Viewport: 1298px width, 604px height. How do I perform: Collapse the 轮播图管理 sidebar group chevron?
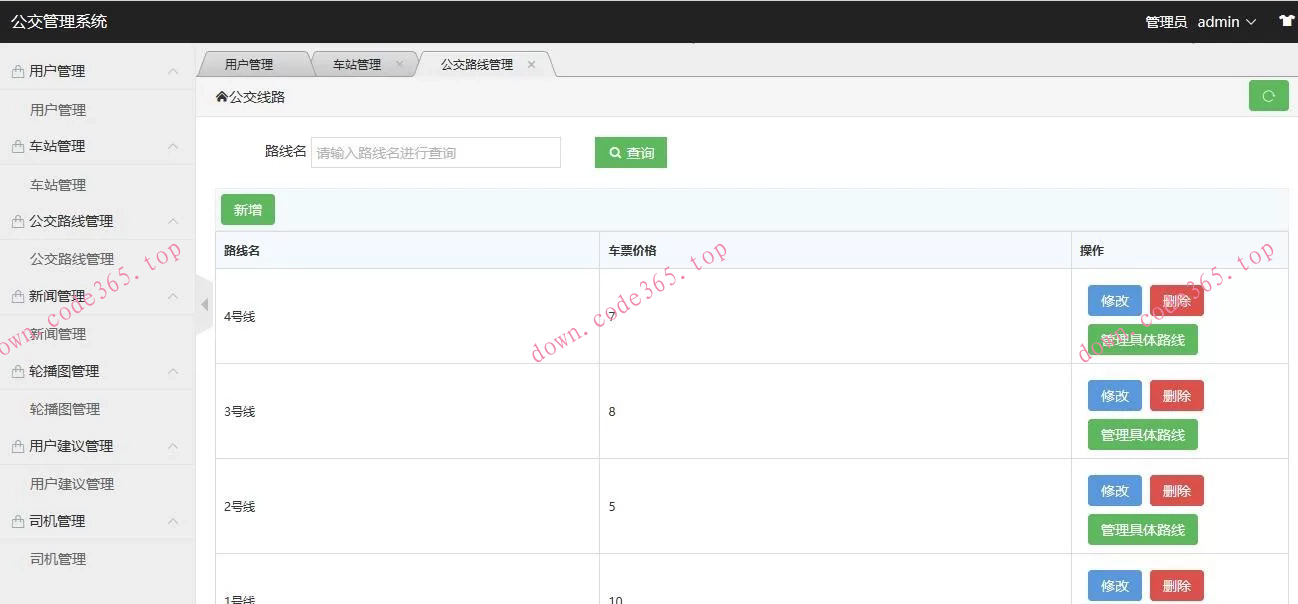[x=173, y=371]
